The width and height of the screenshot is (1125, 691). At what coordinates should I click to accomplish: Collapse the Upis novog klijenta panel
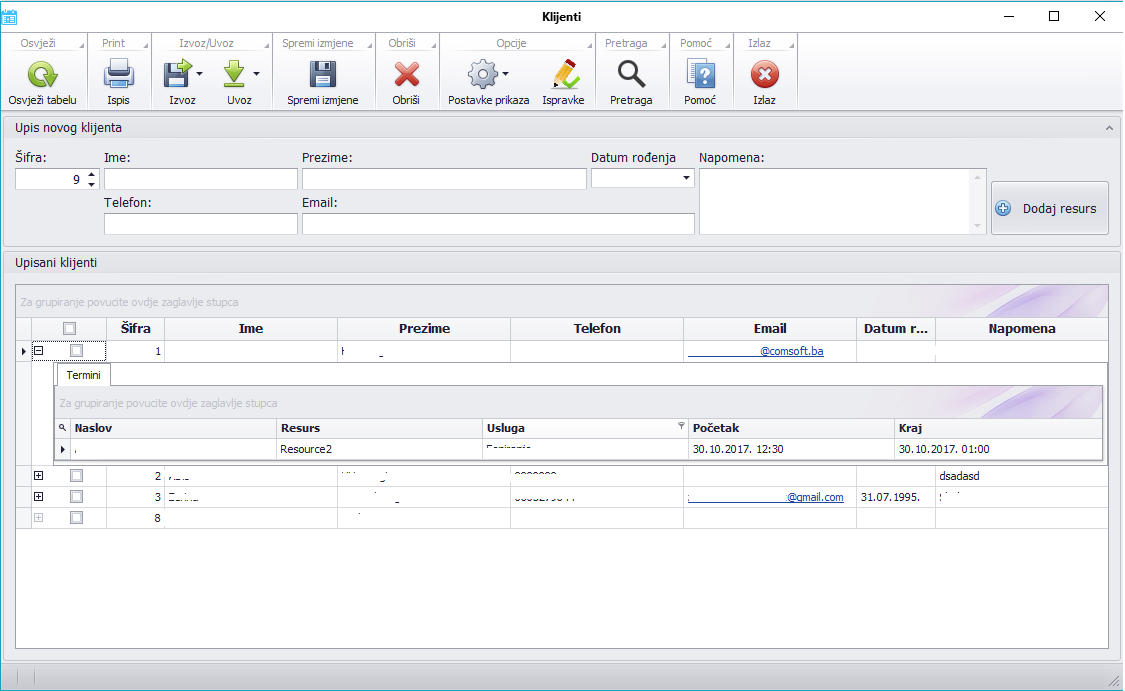1109,128
